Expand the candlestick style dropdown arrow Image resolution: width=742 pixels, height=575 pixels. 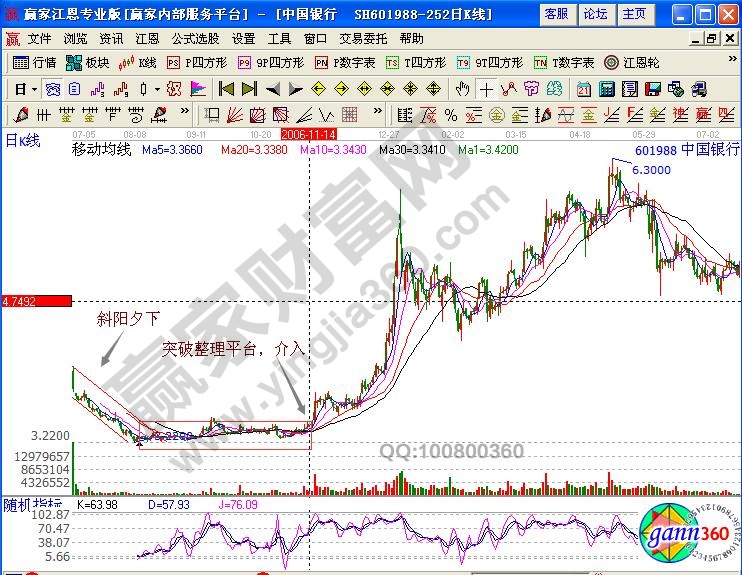[156, 88]
